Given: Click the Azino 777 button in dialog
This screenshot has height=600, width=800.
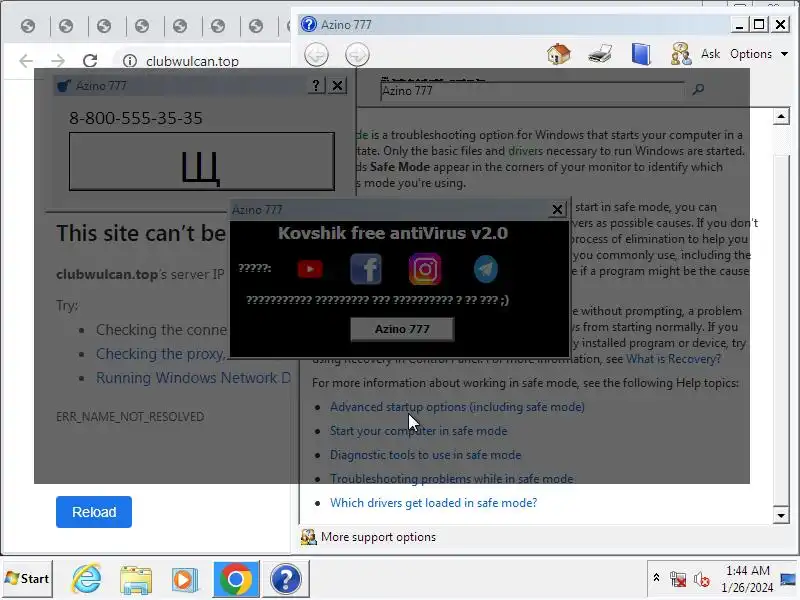Looking at the screenshot, I should (x=402, y=329).
